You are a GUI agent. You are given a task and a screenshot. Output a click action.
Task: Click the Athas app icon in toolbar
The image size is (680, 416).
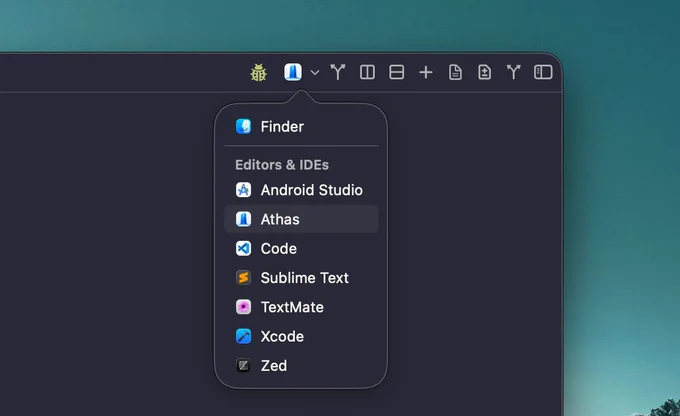(293, 72)
